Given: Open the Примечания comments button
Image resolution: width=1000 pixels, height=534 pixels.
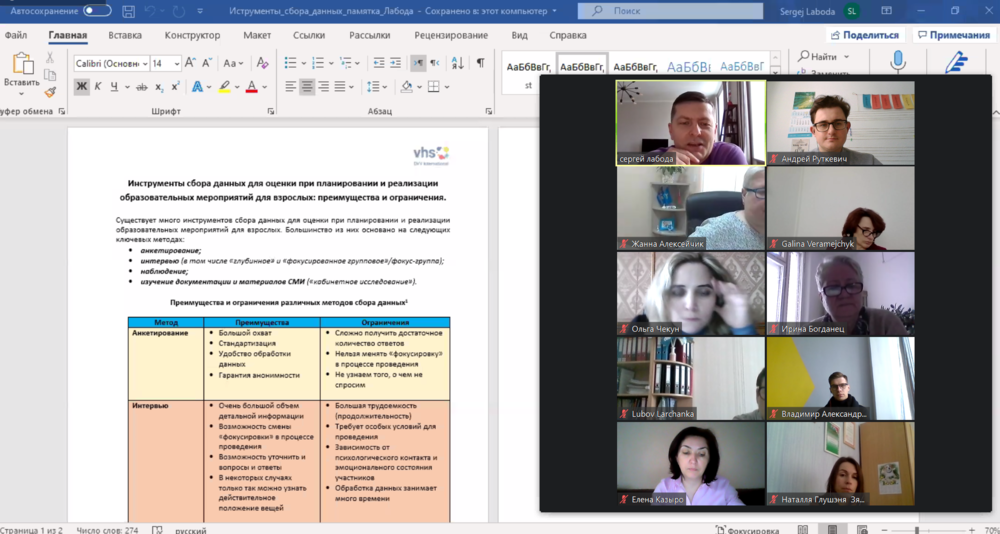Looking at the screenshot, I should [952, 35].
